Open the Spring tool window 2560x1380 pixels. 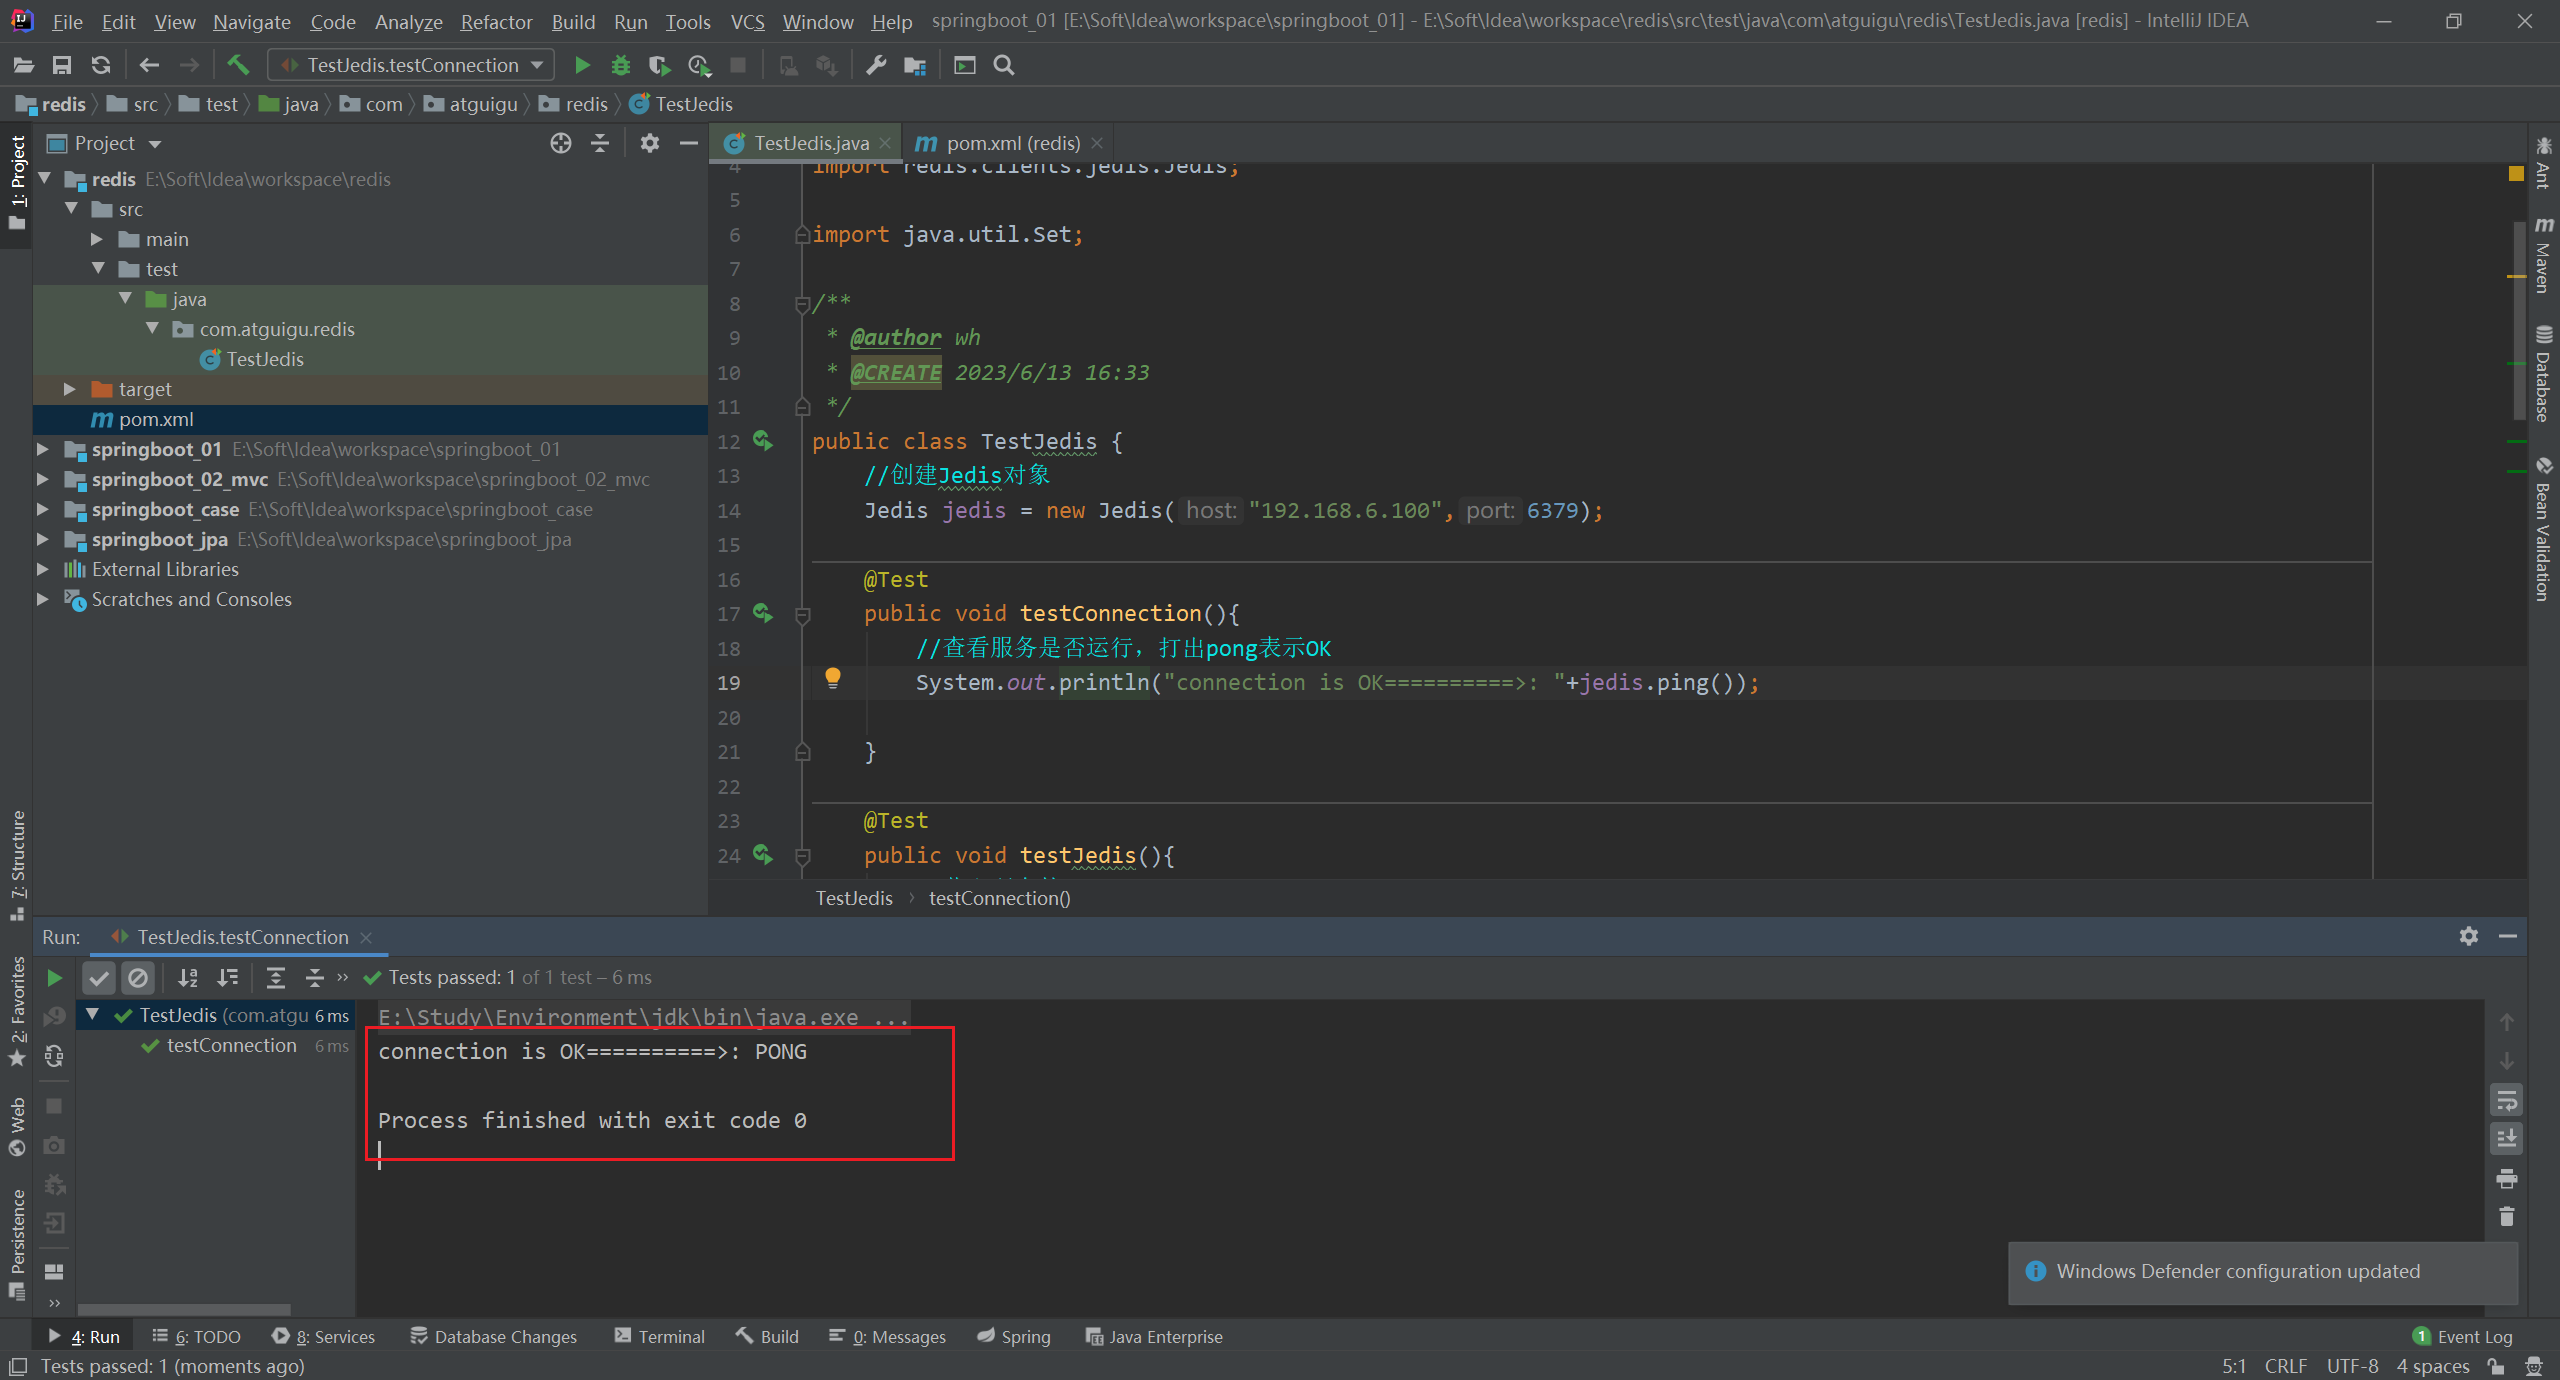pos(1014,1337)
